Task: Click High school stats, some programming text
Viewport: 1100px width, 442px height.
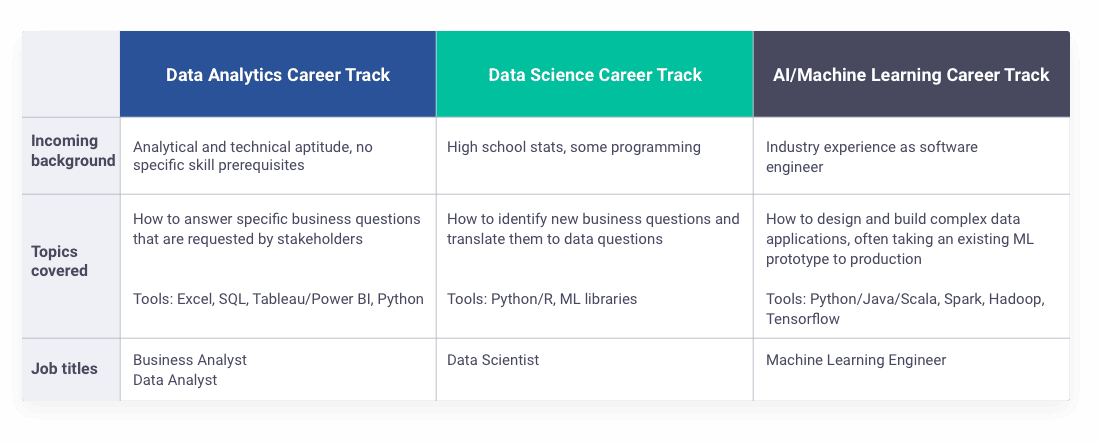Action: click(573, 147)
